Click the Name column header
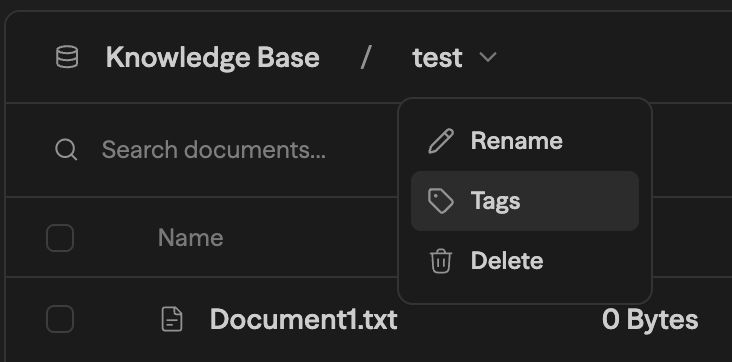732x362 pixels. (190, 238)
